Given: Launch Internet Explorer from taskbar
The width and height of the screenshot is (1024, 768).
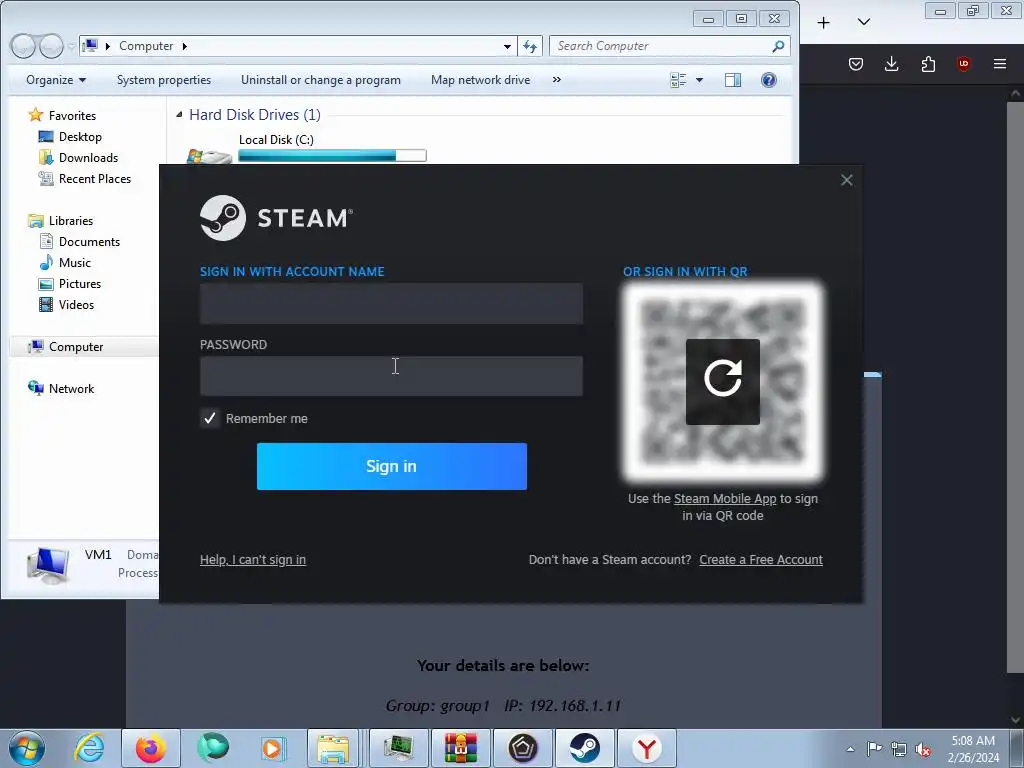Looking at the screenshot, I should click(x=88, y=748).
